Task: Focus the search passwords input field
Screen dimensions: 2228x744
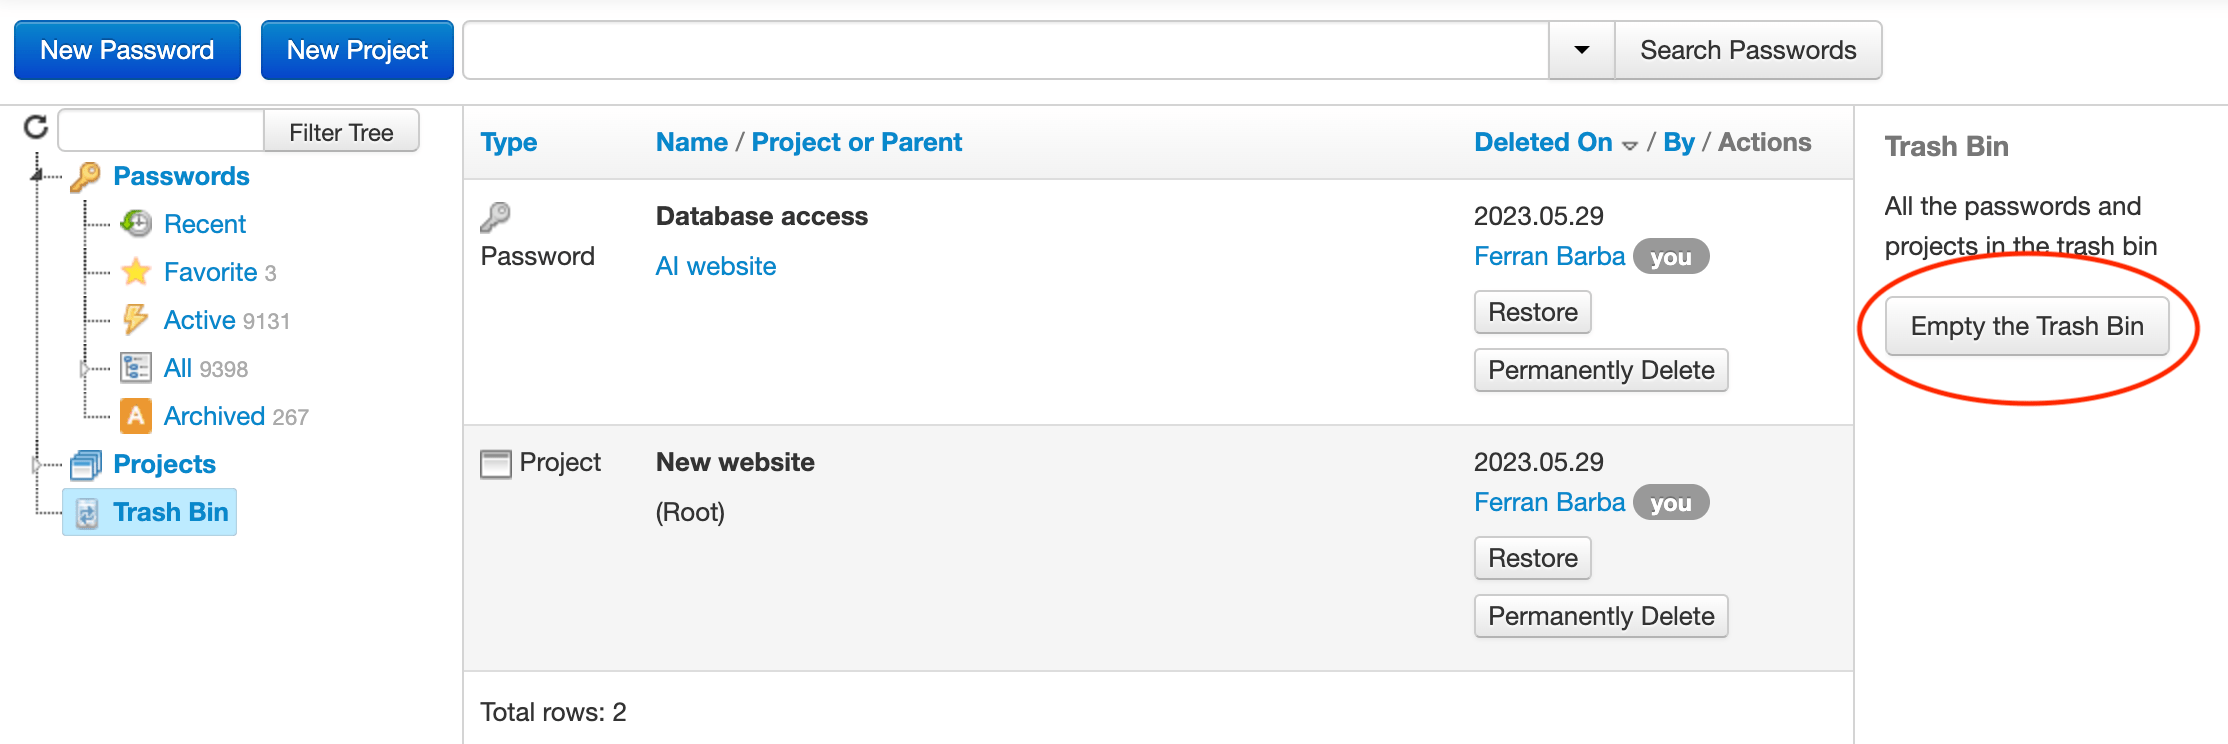Action: (1005, 50)
